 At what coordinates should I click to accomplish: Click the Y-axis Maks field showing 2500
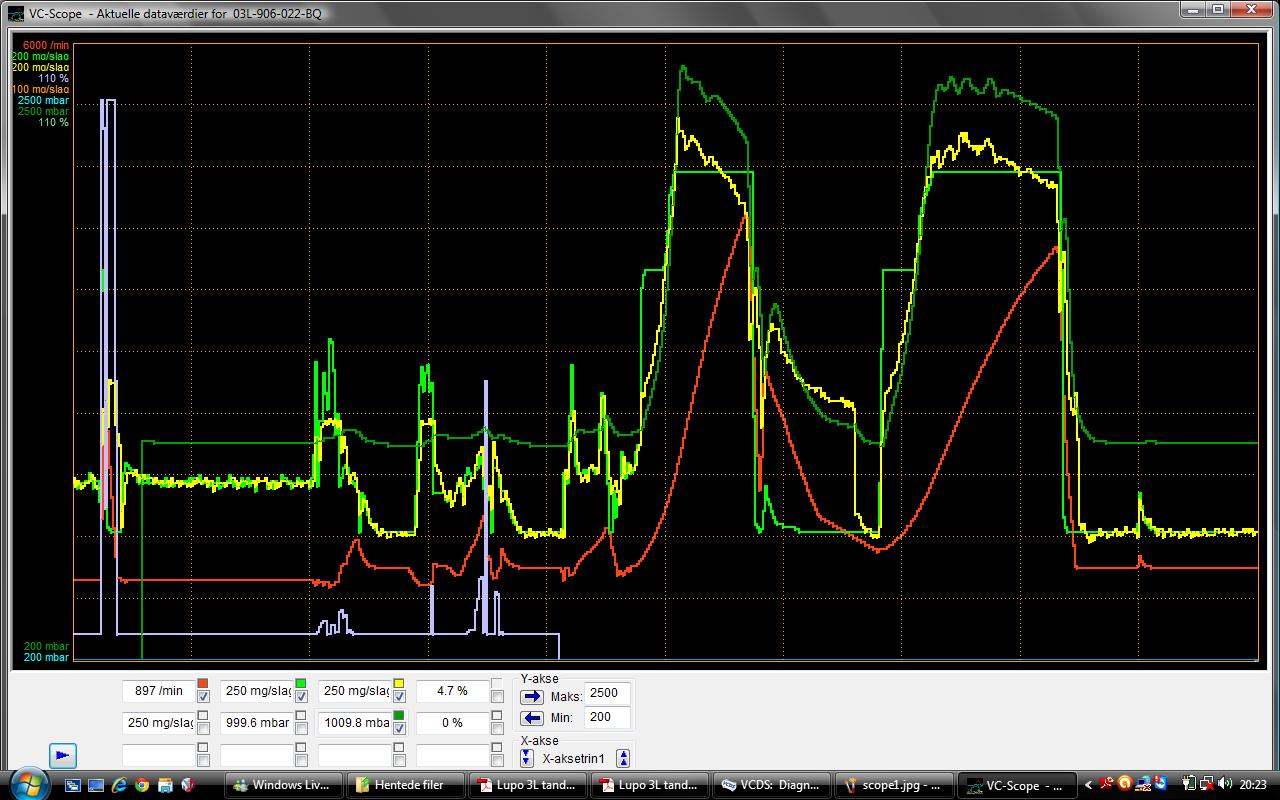(606, 693)
